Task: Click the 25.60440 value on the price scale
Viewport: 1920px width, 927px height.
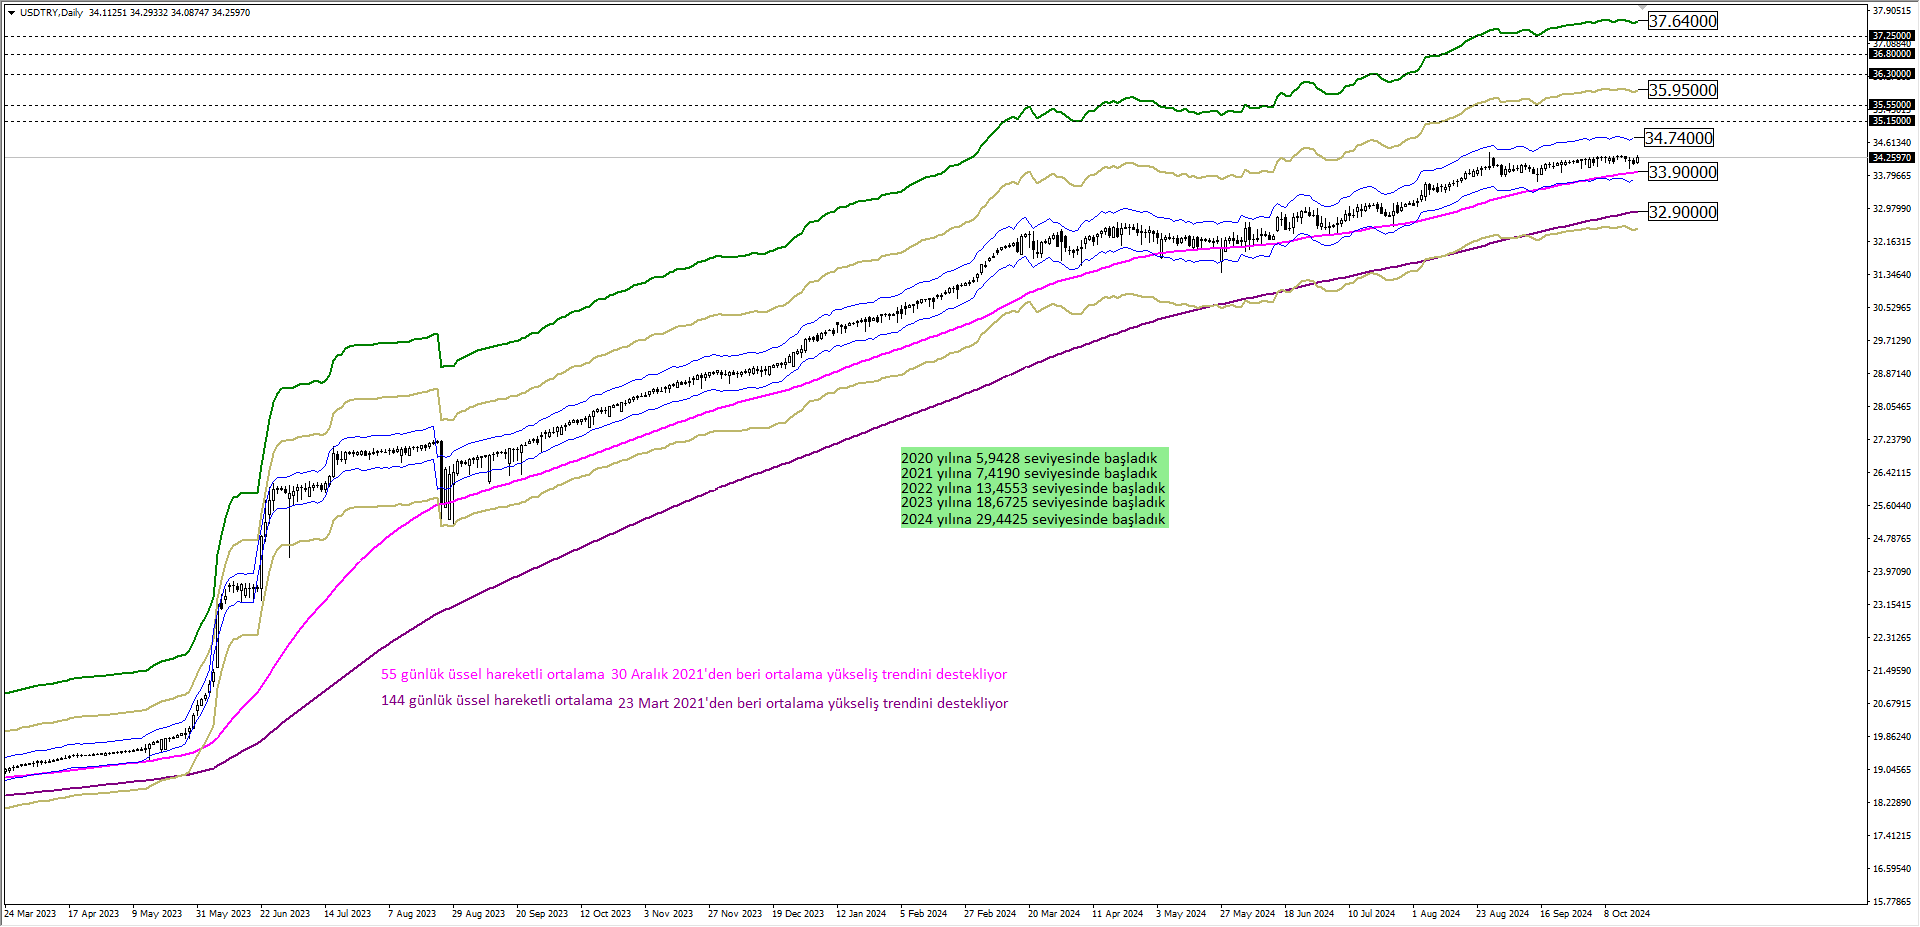Action: (1891, 506)
